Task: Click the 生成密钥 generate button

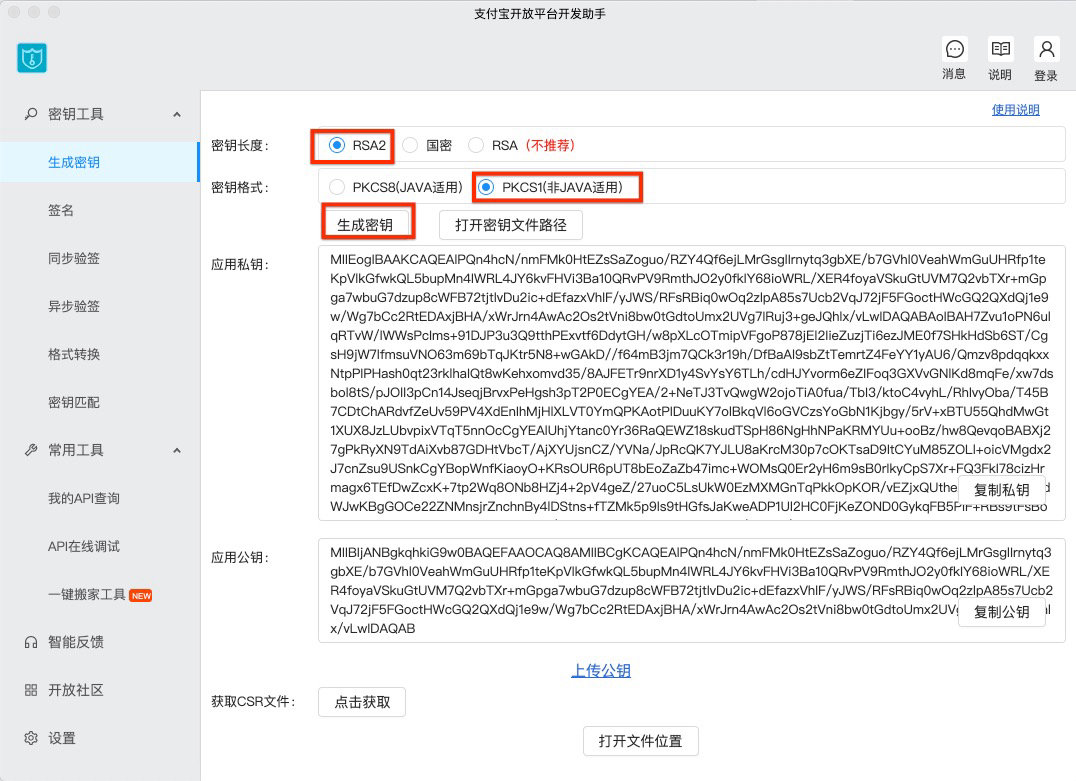Action: pos(366,225)
